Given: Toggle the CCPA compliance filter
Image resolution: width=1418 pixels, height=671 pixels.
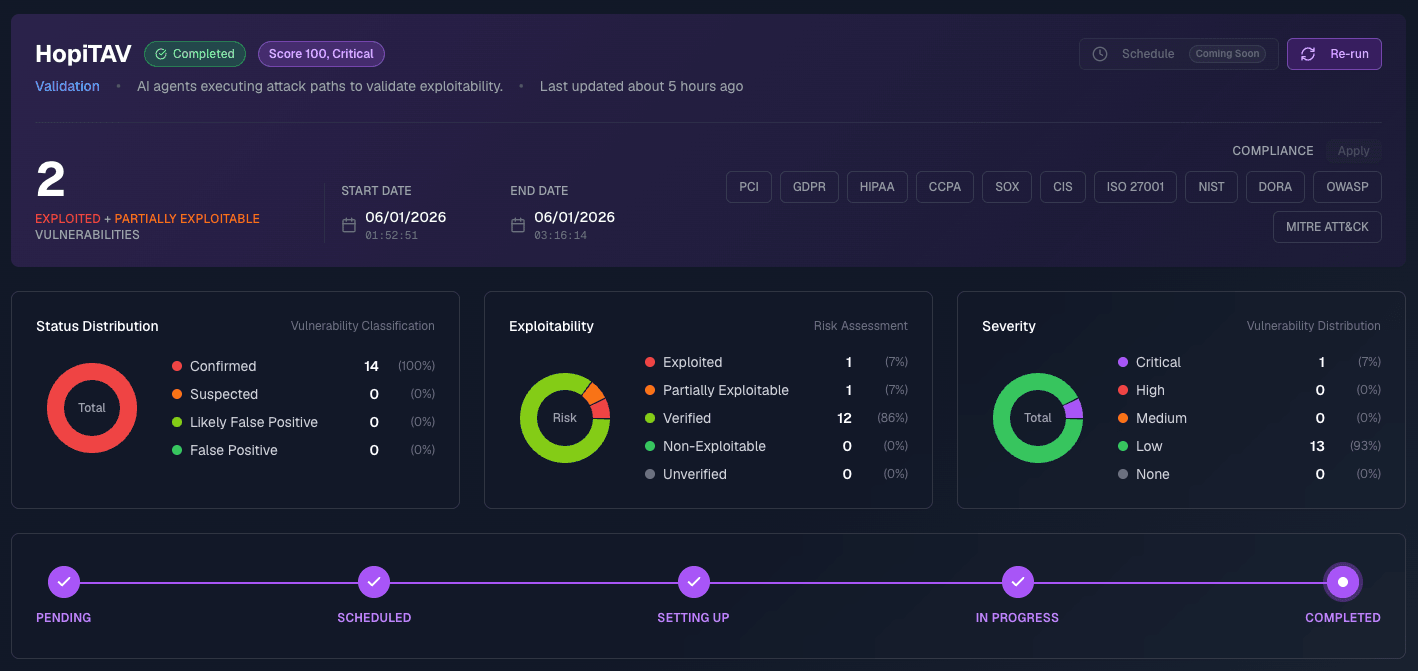Looking at the screenshot, I should click(945, 187).
